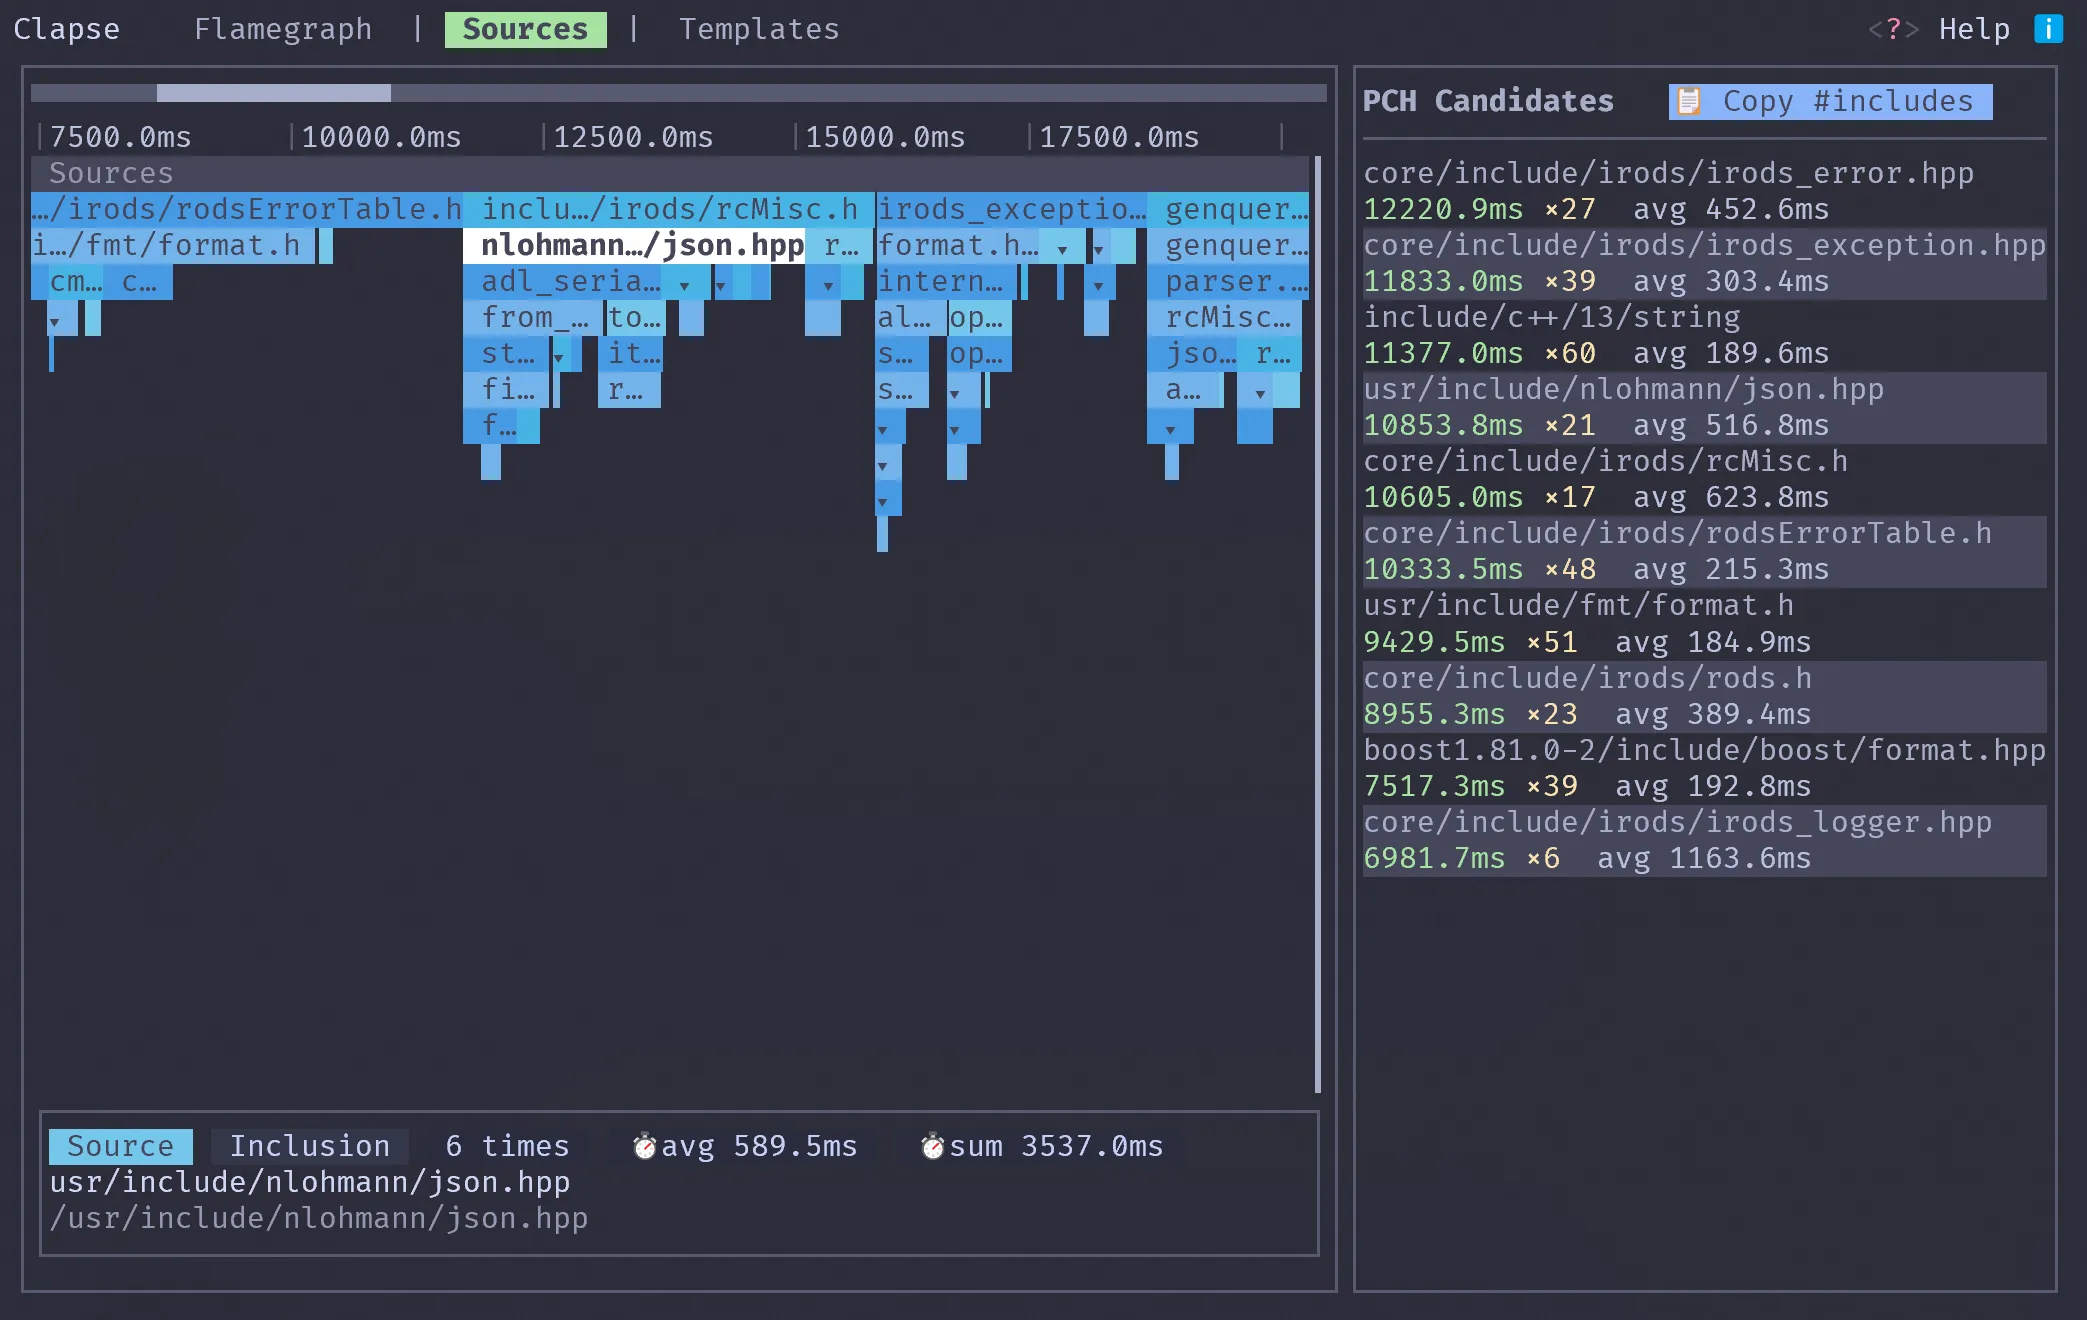The image size is (2087, 1320).
Task: Select rodsErrorTable.h PCH candidate
Action: point(1704,551)
